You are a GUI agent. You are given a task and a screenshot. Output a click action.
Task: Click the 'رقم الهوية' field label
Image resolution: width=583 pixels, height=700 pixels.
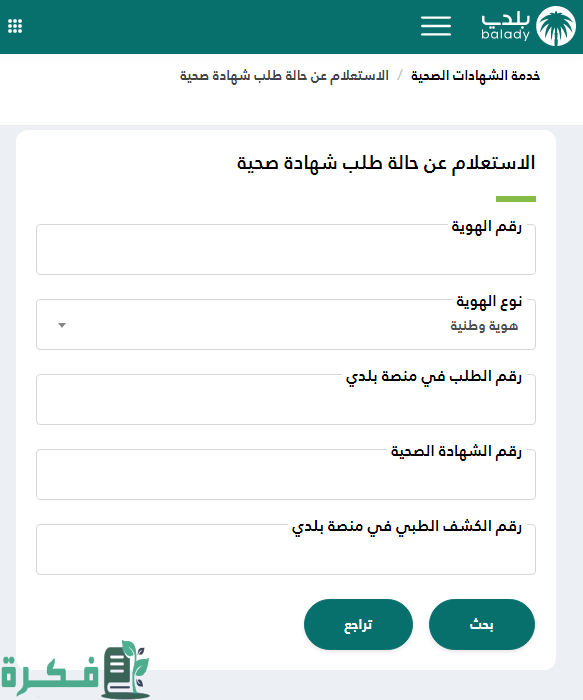487,227
